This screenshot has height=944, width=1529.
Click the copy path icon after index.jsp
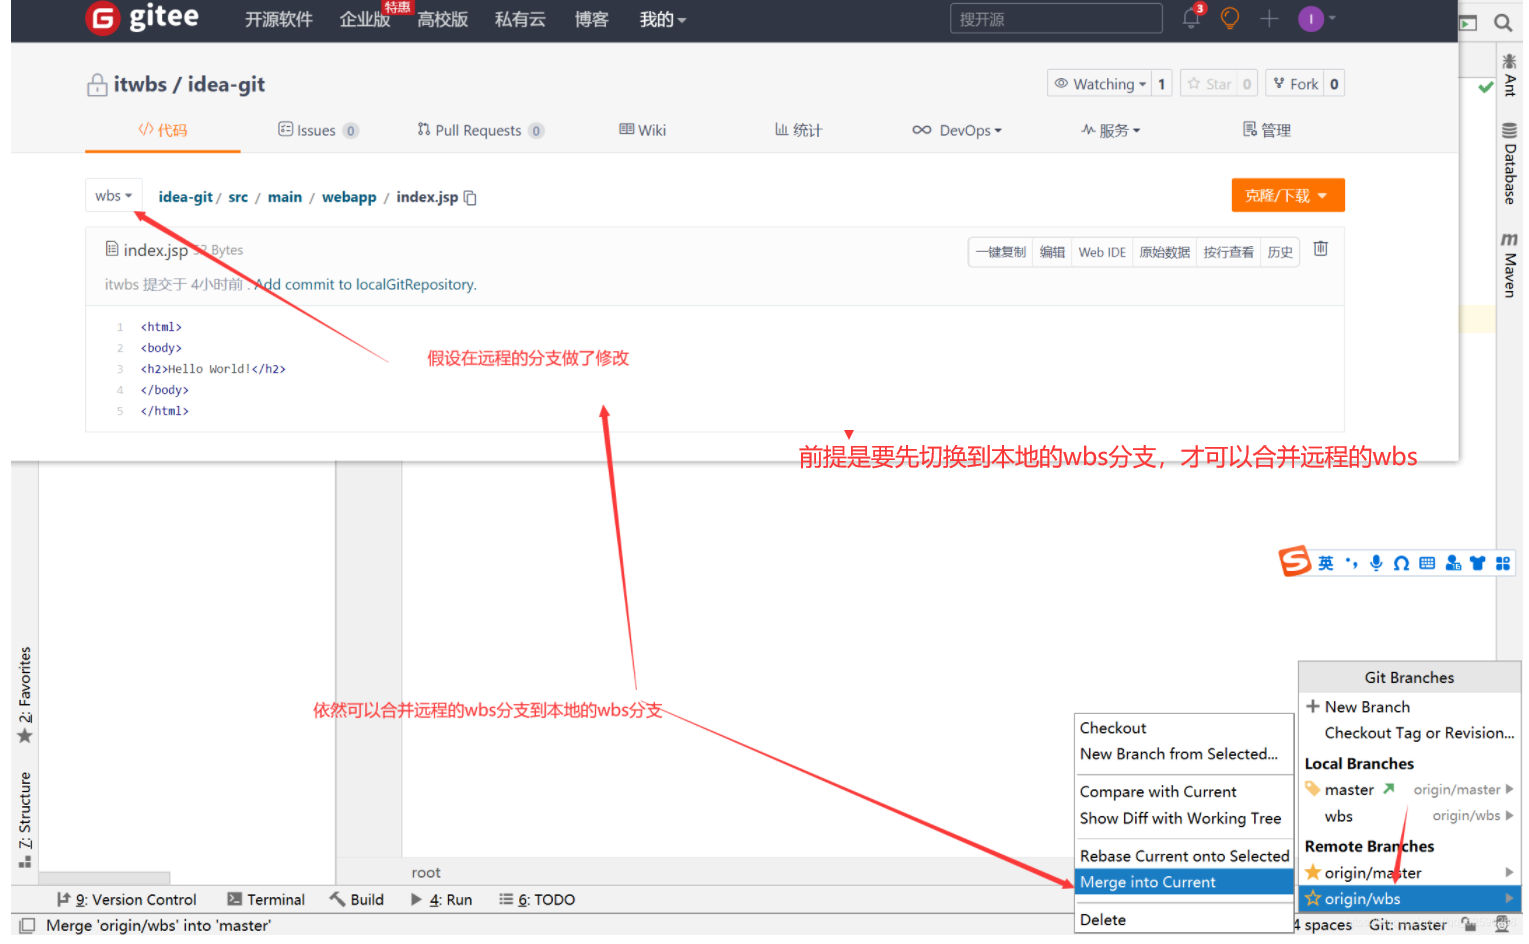(x=470, y=198)
